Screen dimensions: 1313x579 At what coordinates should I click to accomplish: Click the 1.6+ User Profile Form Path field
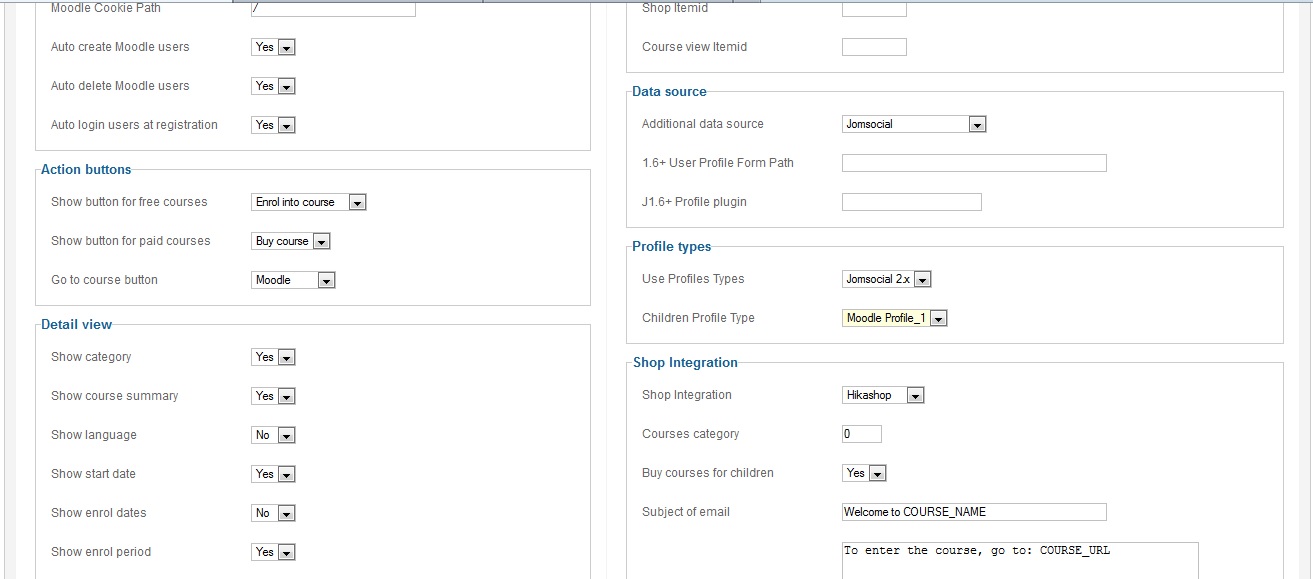pos(974,163)
